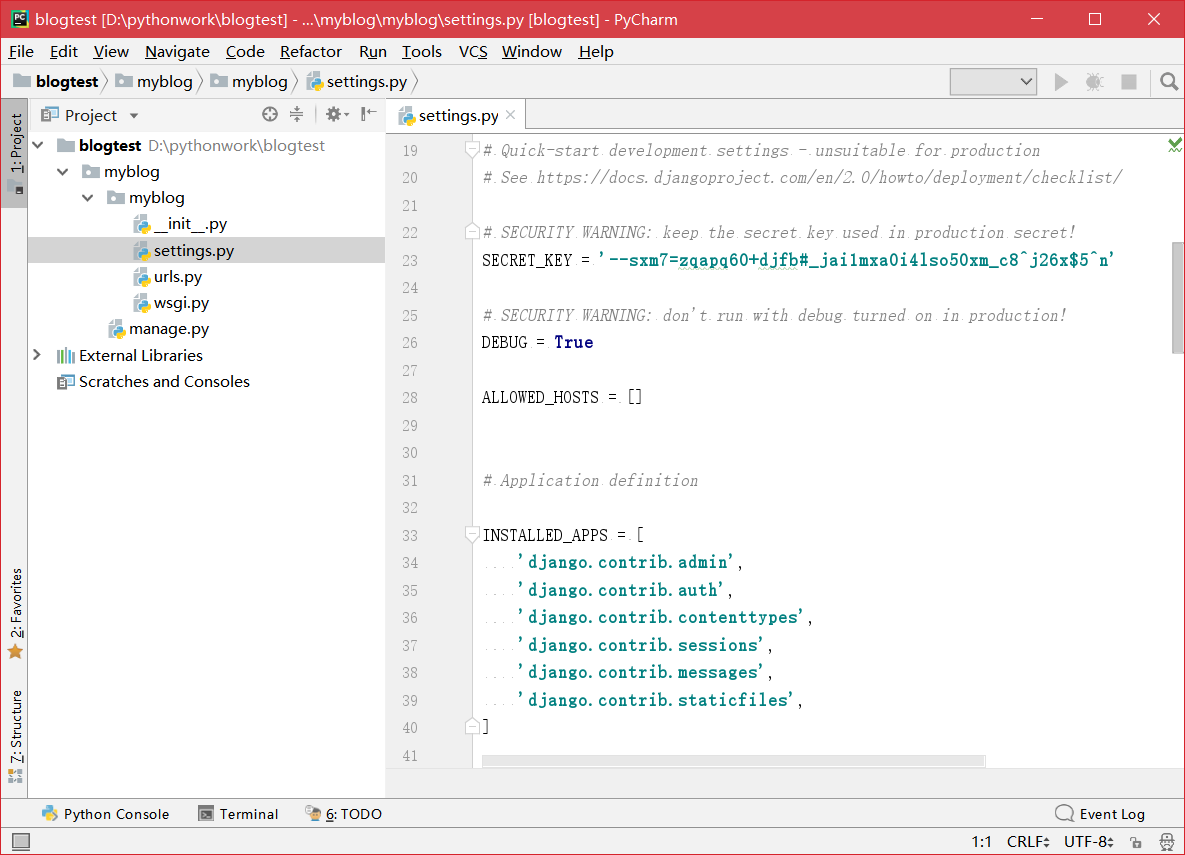The image size is (1185, 855).
Task: Open the 6: TODO tool window
Action: (x=344, y=813)
